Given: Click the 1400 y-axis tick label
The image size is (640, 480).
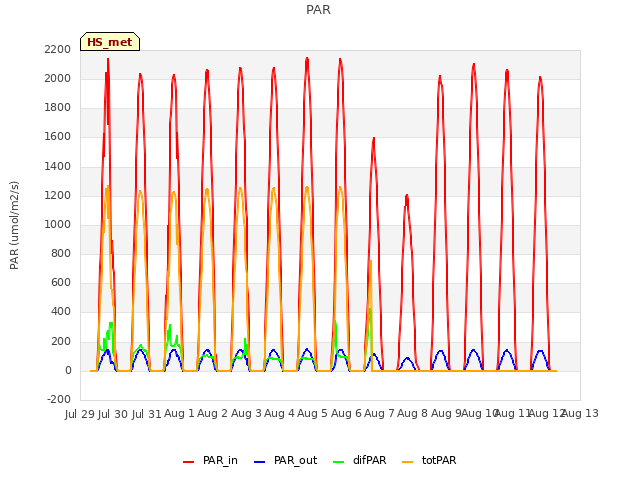Looking at the screenshot, I should tap(58, 166).
